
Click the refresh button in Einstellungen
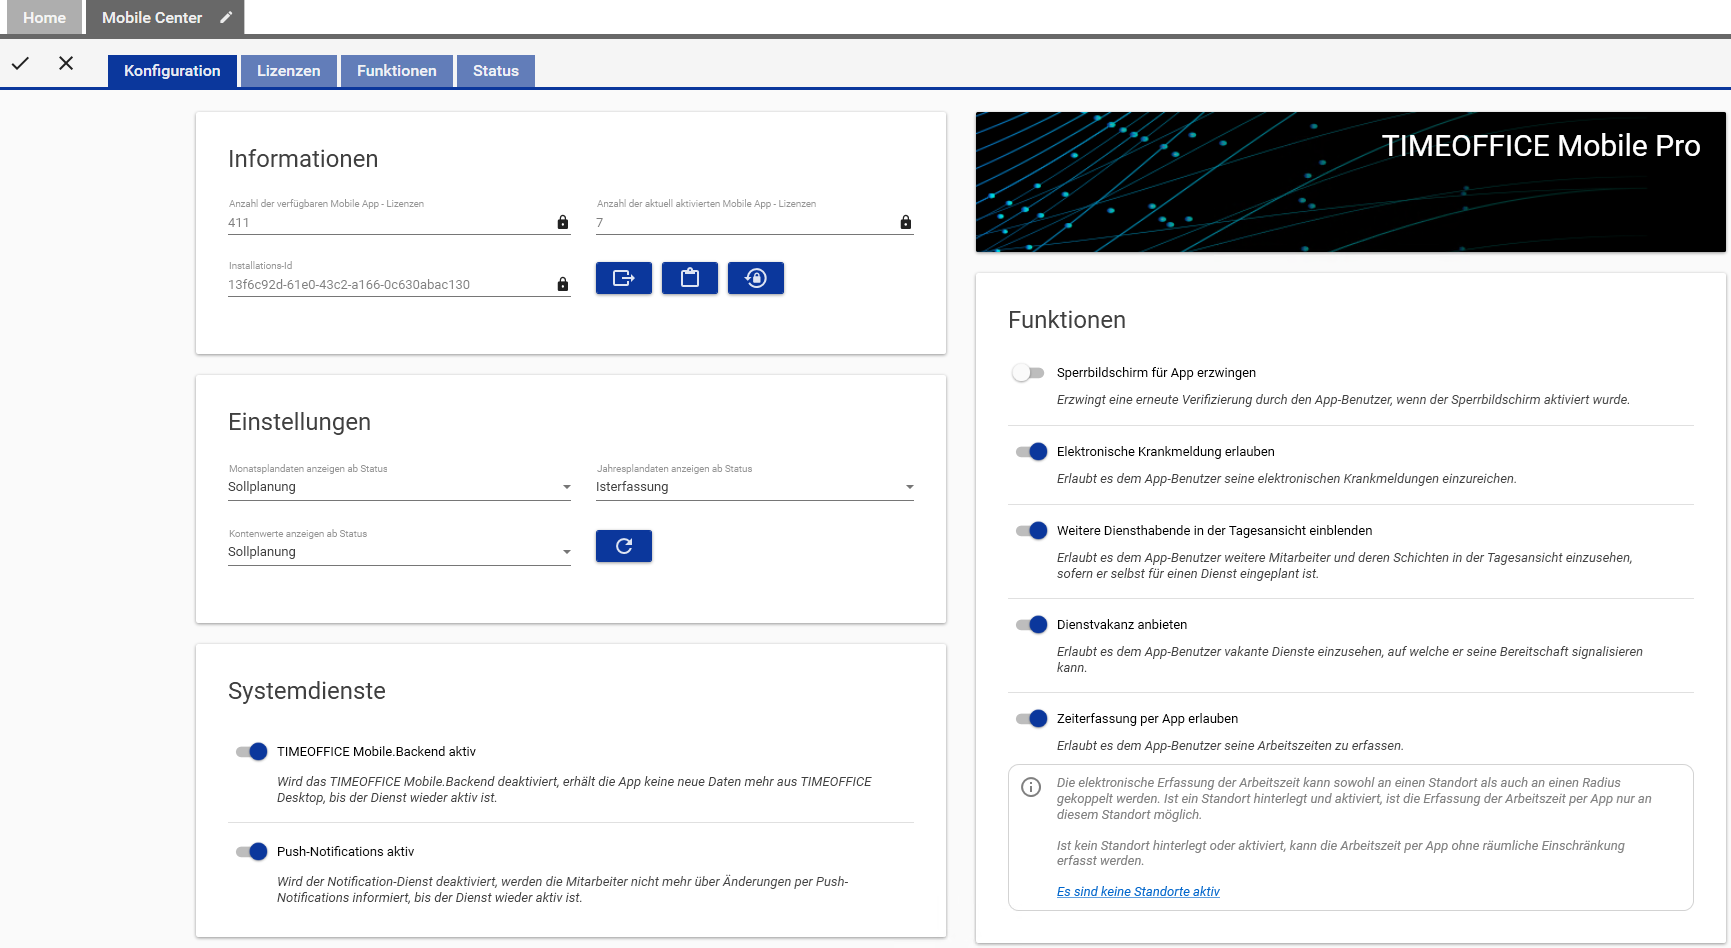click(x=624, y=546)
